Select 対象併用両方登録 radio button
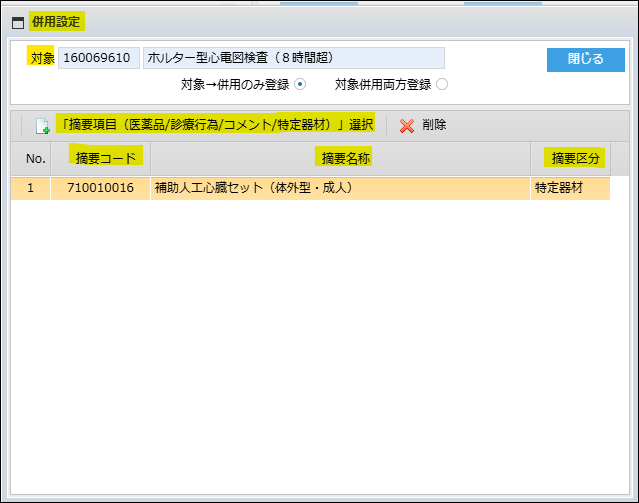This screenshot has height=503, width=639. (x=442, y=84)
